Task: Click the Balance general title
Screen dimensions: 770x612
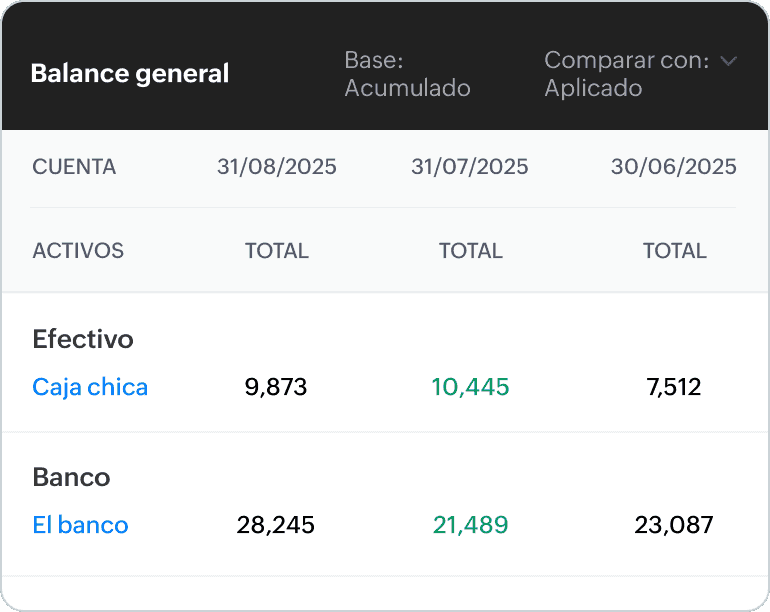Action: 130,74
